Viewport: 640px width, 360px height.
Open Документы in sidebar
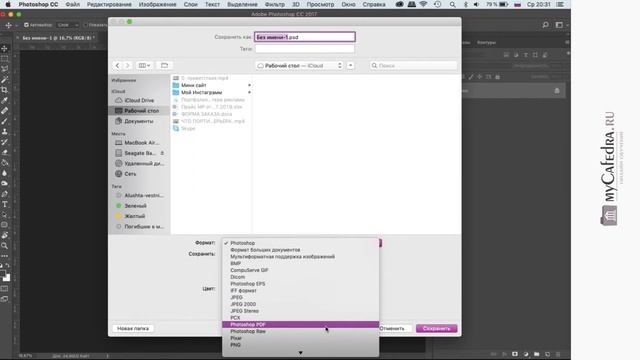[139, 121]
